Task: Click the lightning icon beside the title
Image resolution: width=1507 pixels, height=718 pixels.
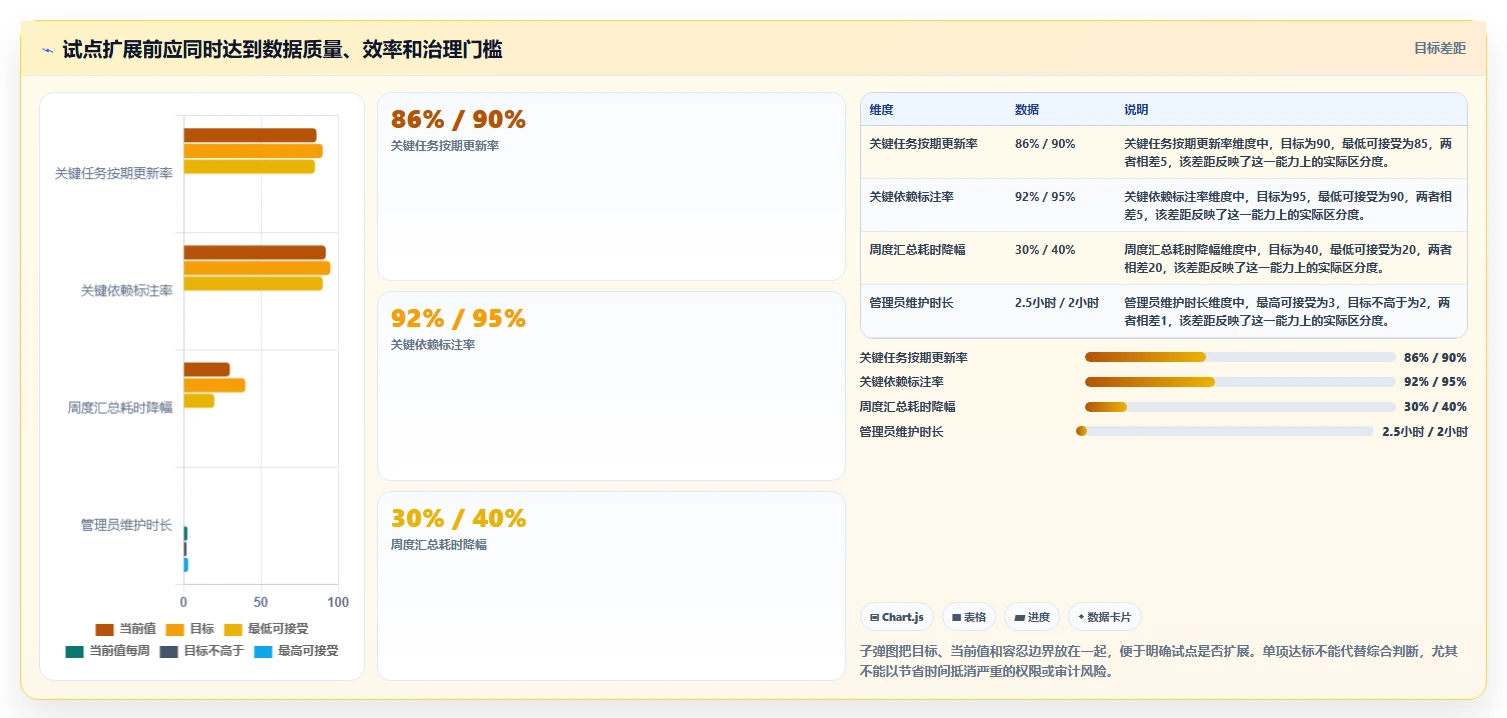Action: pos(47,50)
